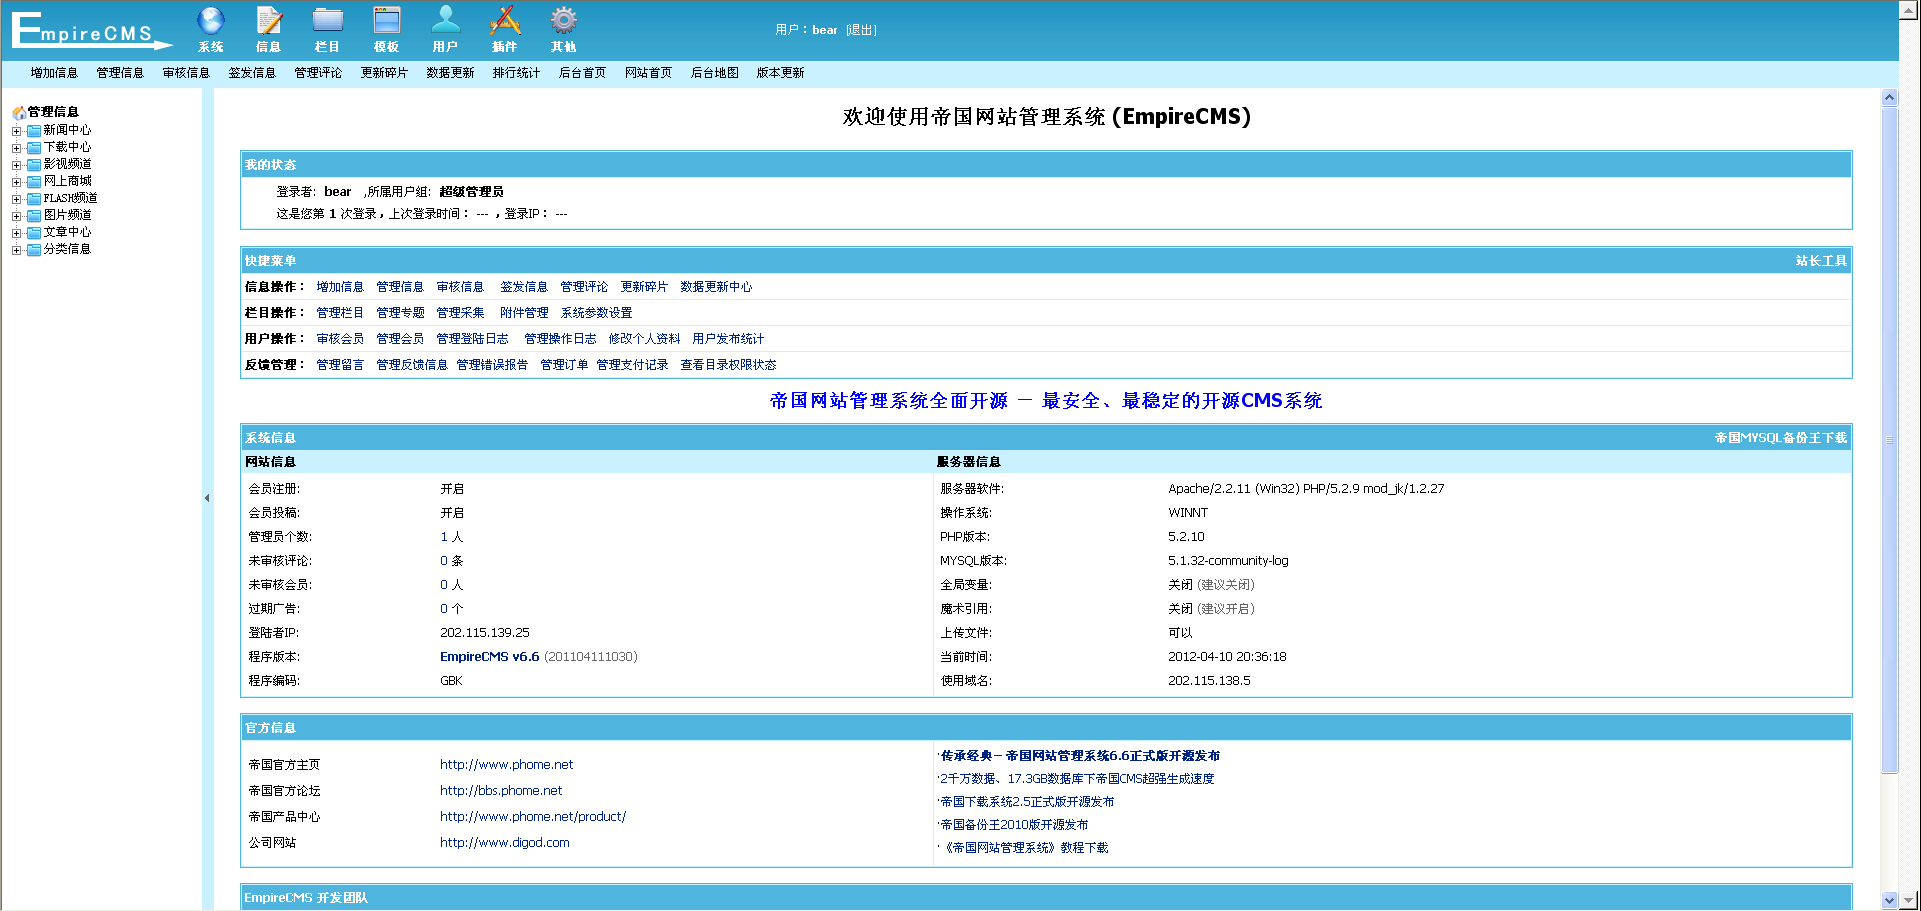The height and width of the screenshot is (911, 1921).
Task: Click the 退出 logout link
Action: (861, 30)
